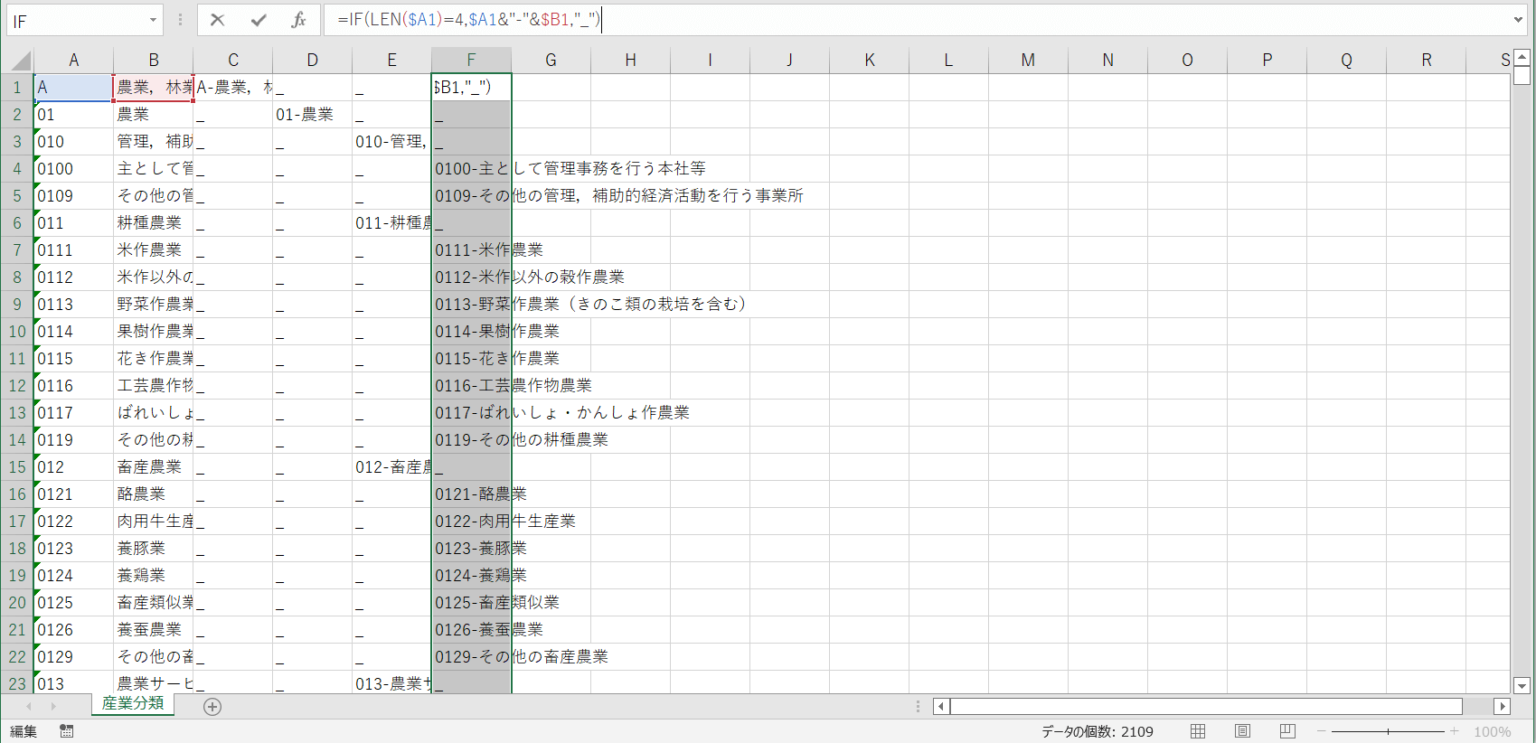
Task: Confirm the formula with the checkmark icon
Action: 258,20
